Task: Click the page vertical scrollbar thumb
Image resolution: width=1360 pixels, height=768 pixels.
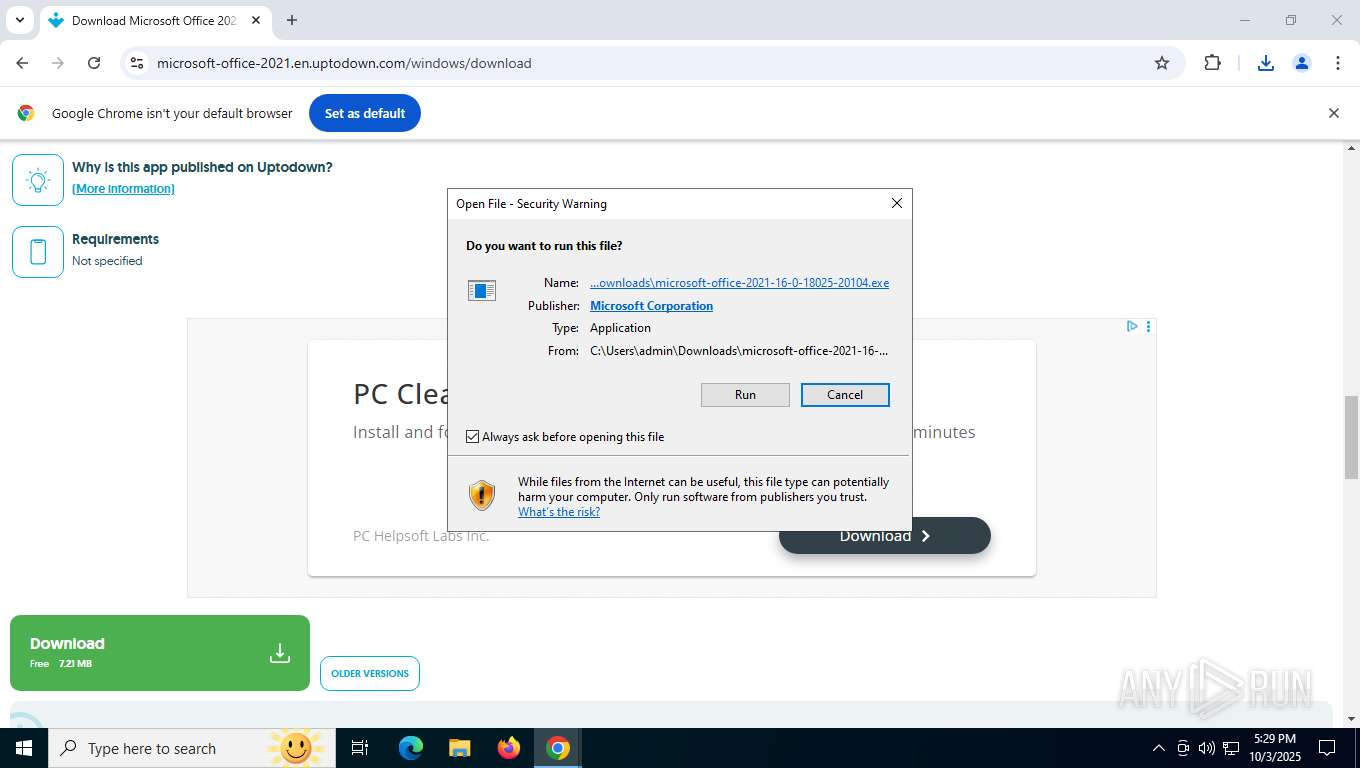Action: click(1351, 438)
